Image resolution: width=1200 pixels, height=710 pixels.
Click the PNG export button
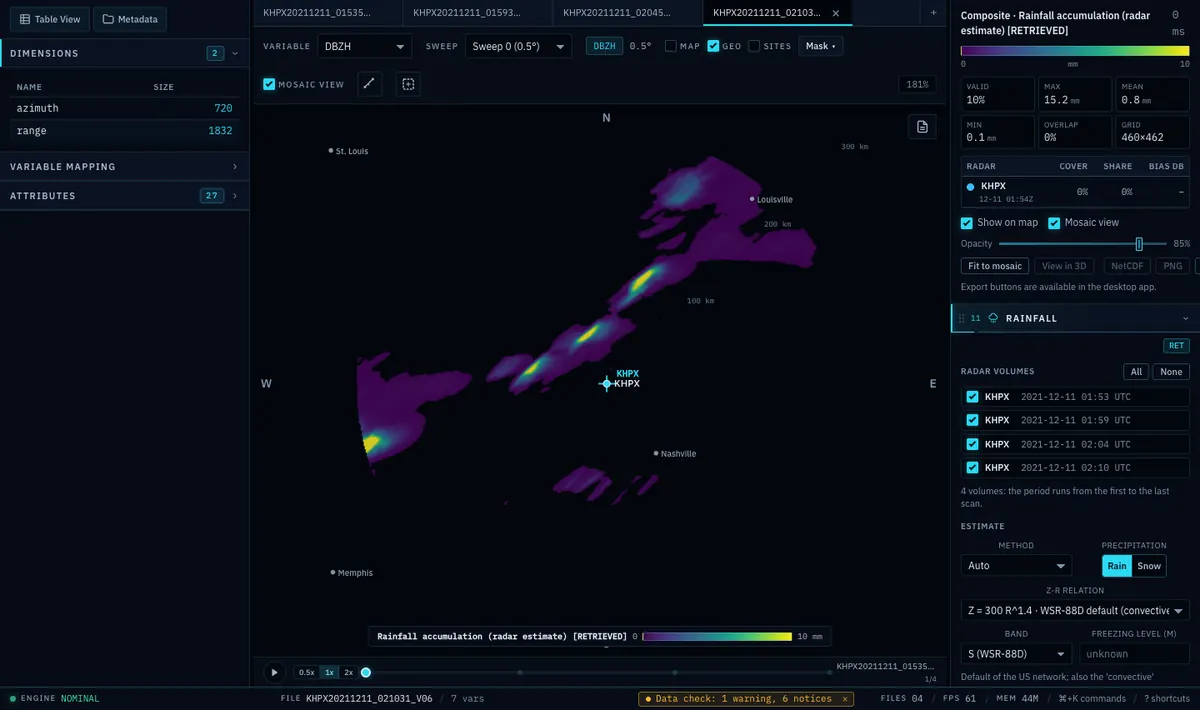(x=1172, y=266)
